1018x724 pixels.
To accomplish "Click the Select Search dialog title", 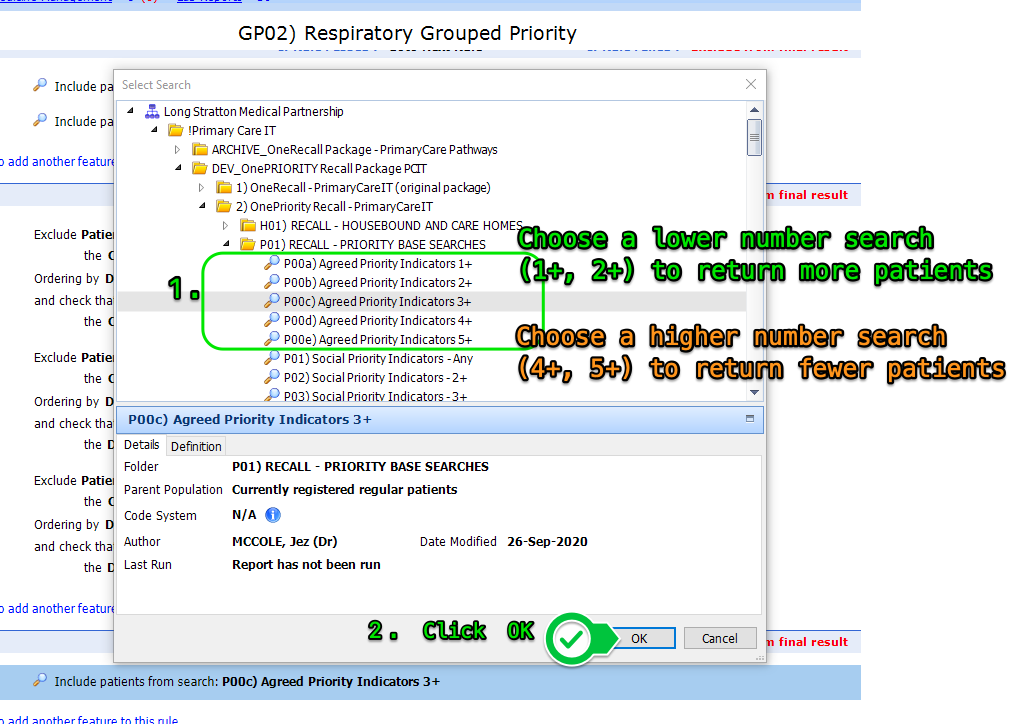I will [x=156, y=84].
